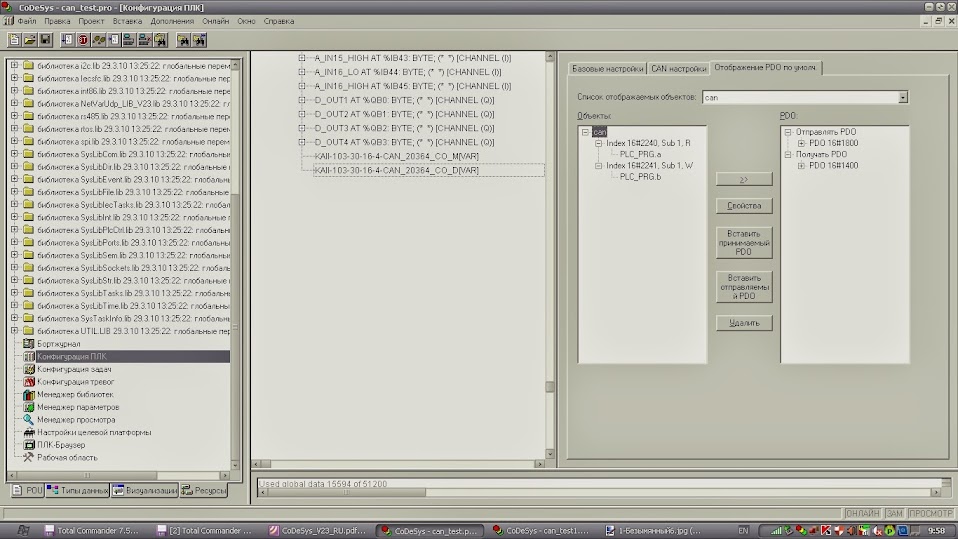Click the Step over toolbar icon

[x=114, y=40]
